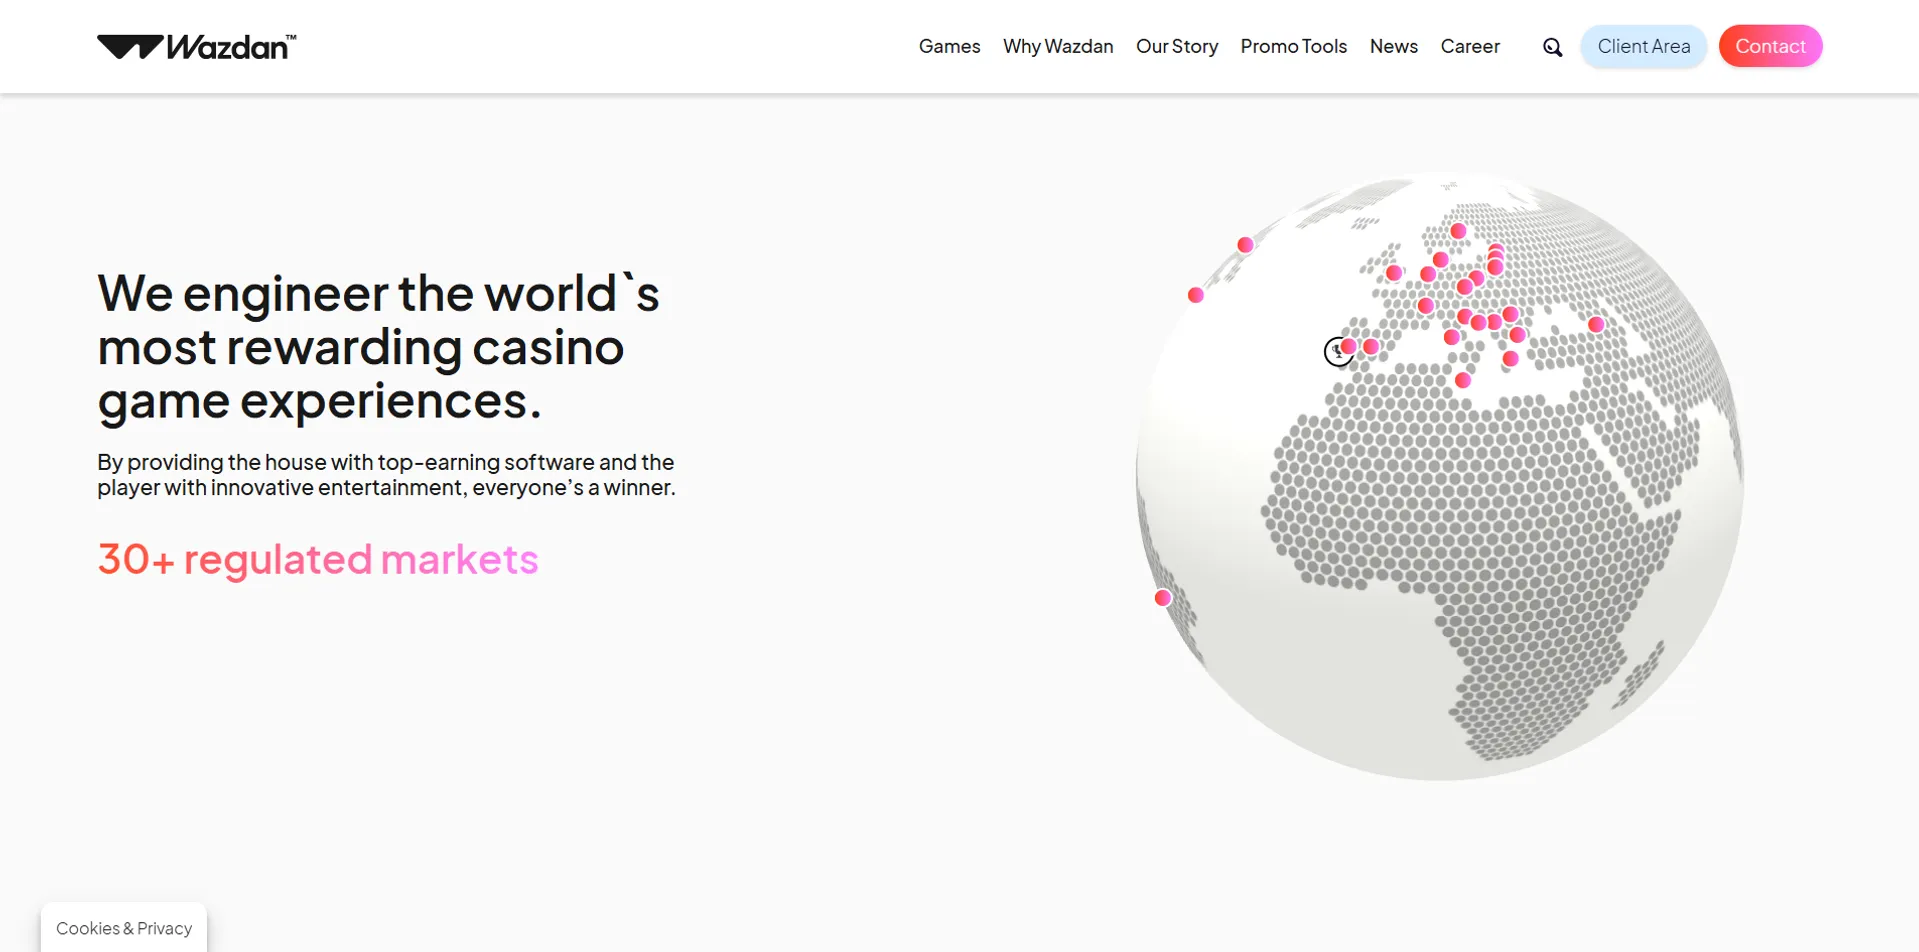Open Promo Tools in the navigation
The width and height of the screenshot is (1919, 952).
coord(1293,47)
